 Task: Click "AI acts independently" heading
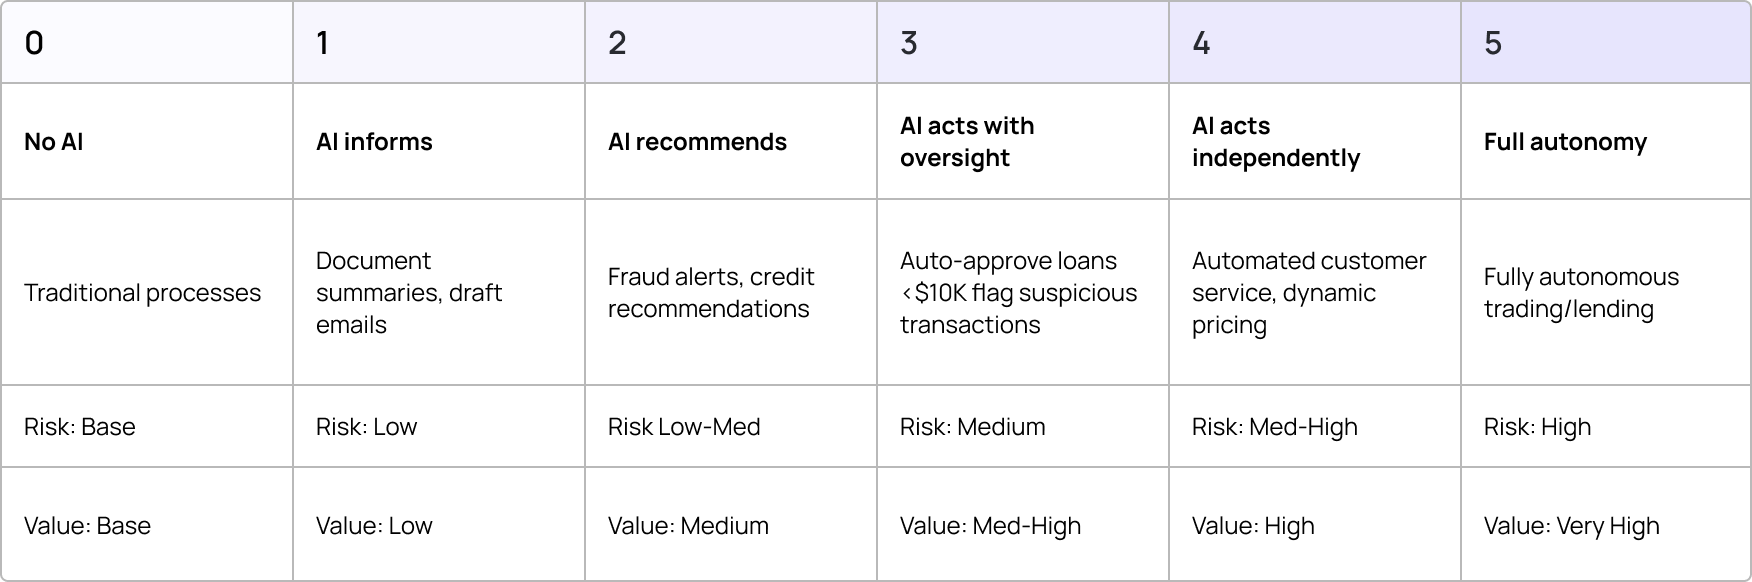coord(1275,142)
